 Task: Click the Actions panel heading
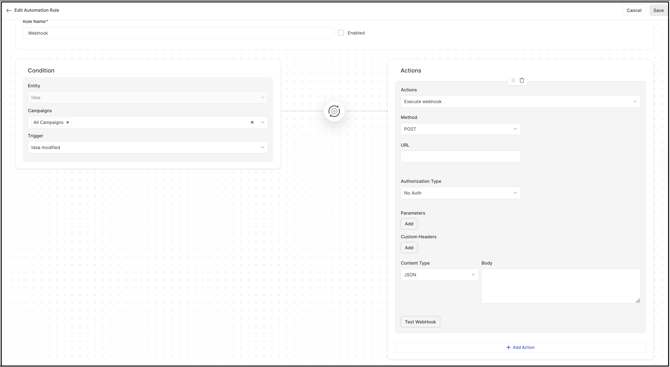(x=411, y=70)
